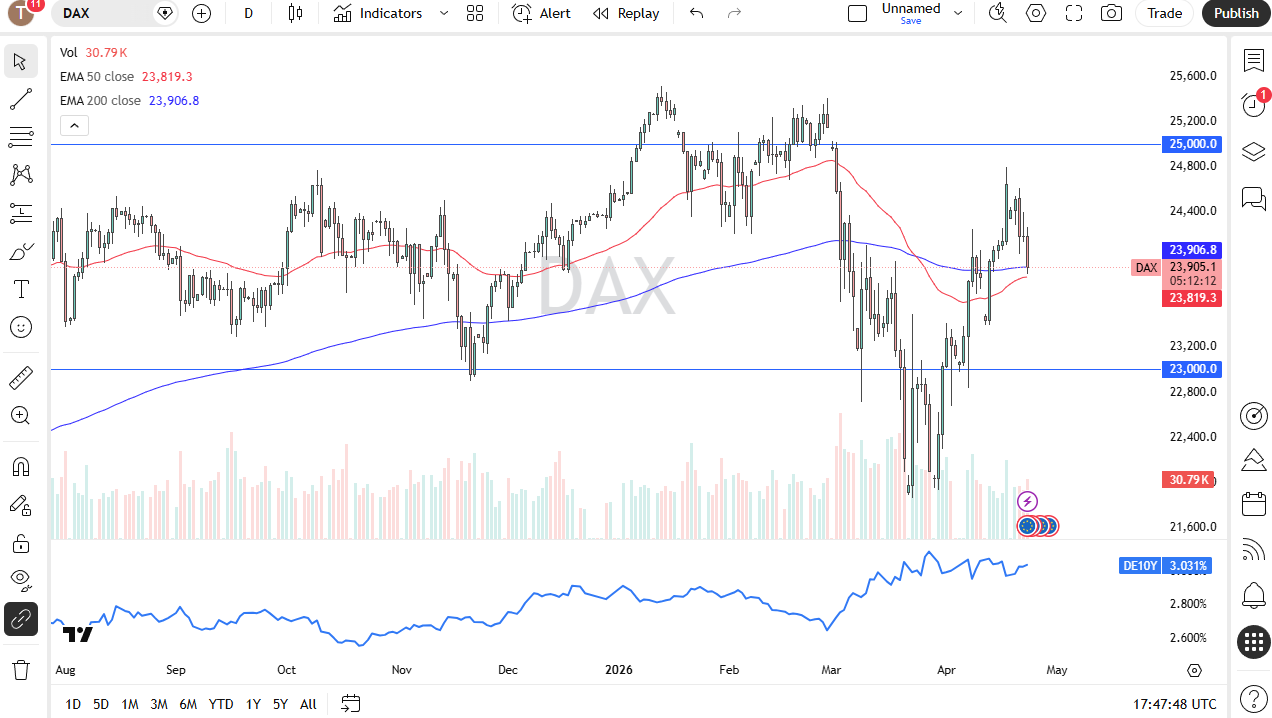The width and height of the screenshot is (1272, 718).
Task: Hide all drawing objects
Action: pos(20,580)
